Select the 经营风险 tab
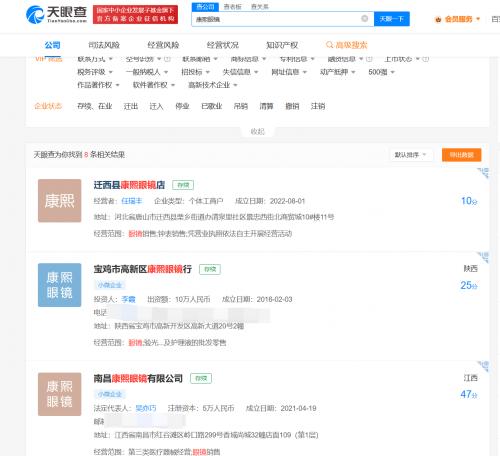The height and width of the screenshot is (456, 500). (x=163, y=45)
